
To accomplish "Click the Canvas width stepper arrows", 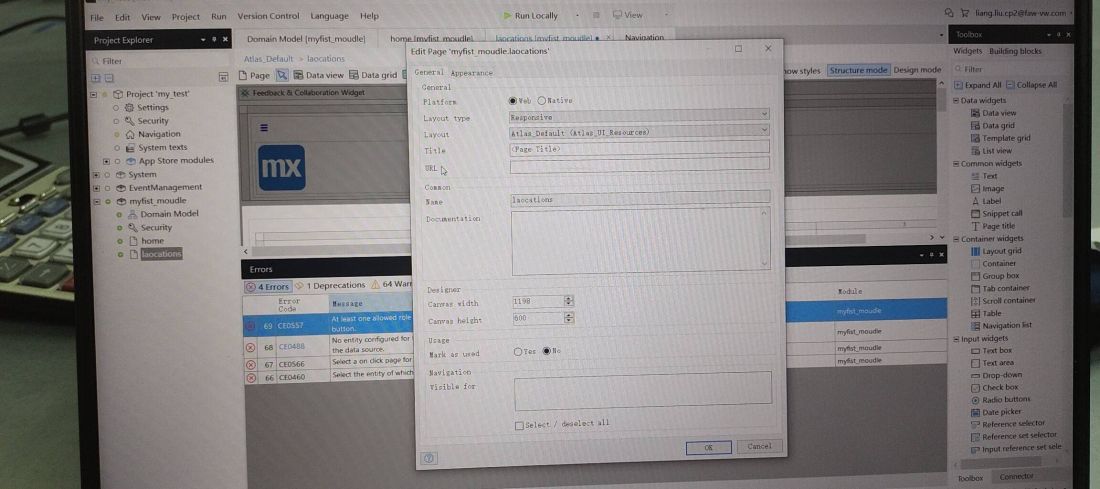I will click(569, 301).
